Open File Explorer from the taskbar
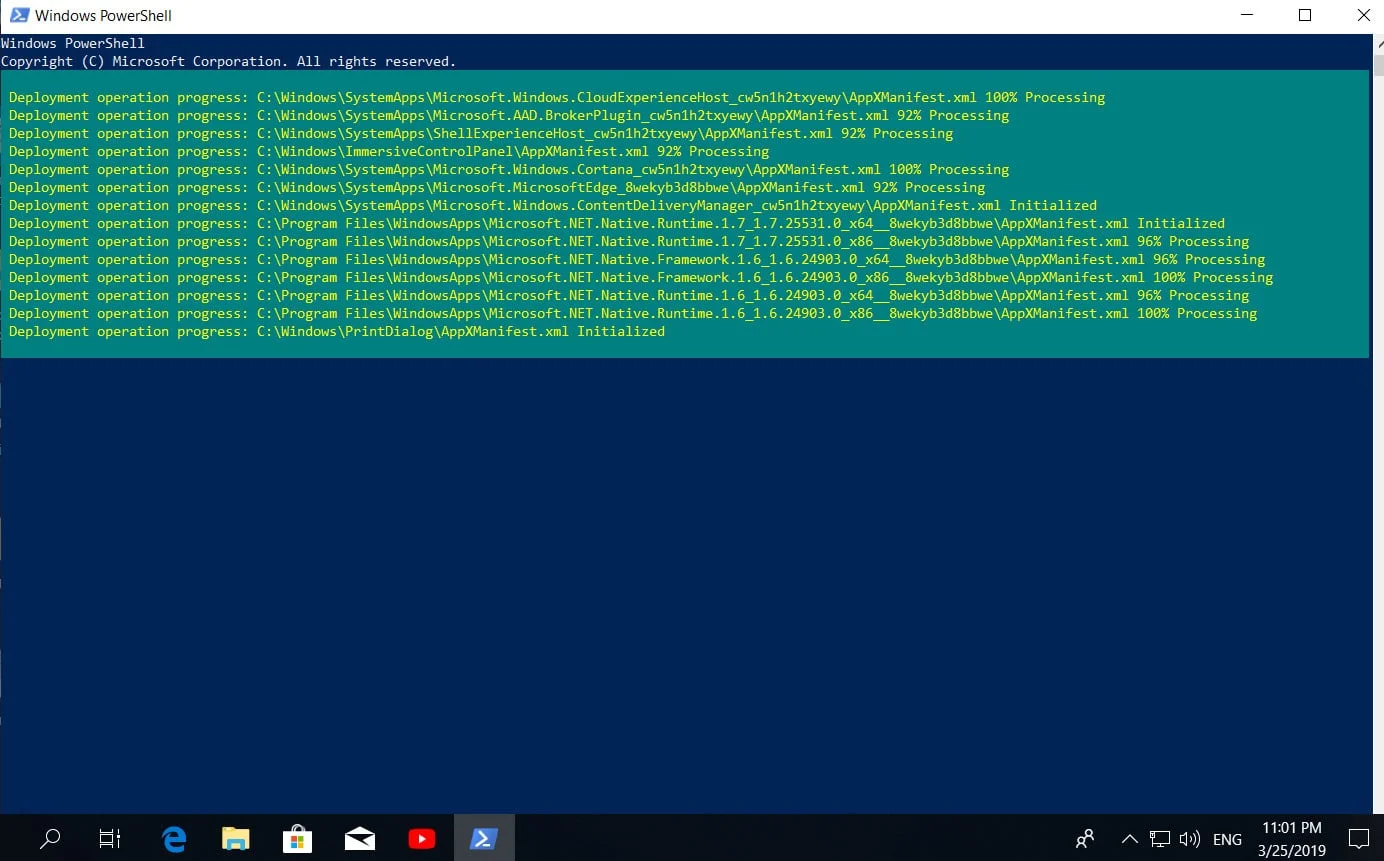Screen dimensions: 1384x861 tap(235, 838)
